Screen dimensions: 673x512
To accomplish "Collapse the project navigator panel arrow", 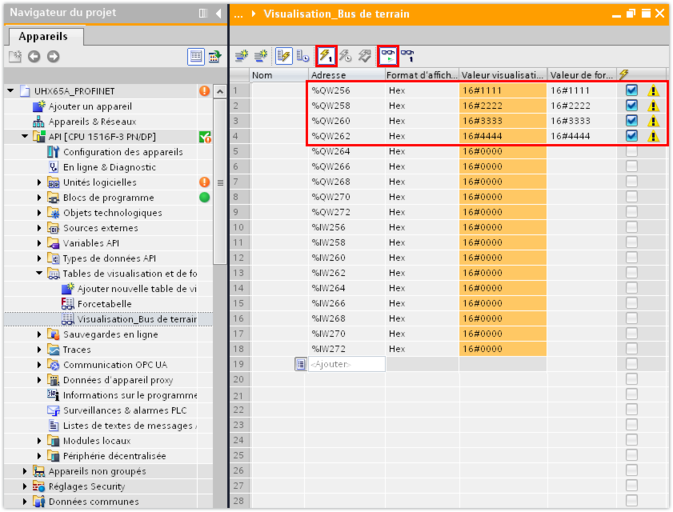I will coord(218,13).
